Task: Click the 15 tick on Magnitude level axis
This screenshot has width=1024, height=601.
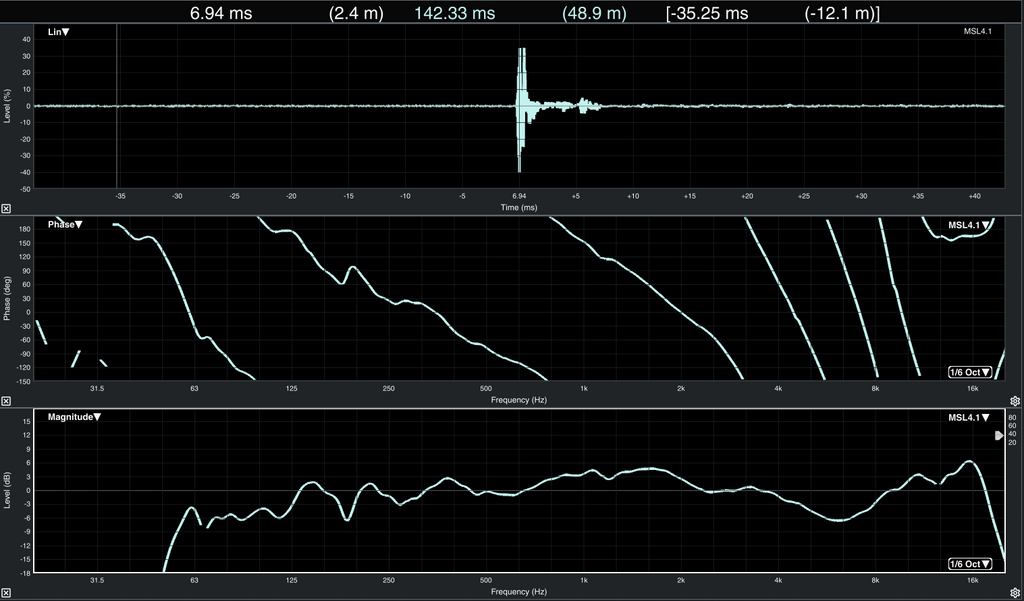Action: [27, 421]
